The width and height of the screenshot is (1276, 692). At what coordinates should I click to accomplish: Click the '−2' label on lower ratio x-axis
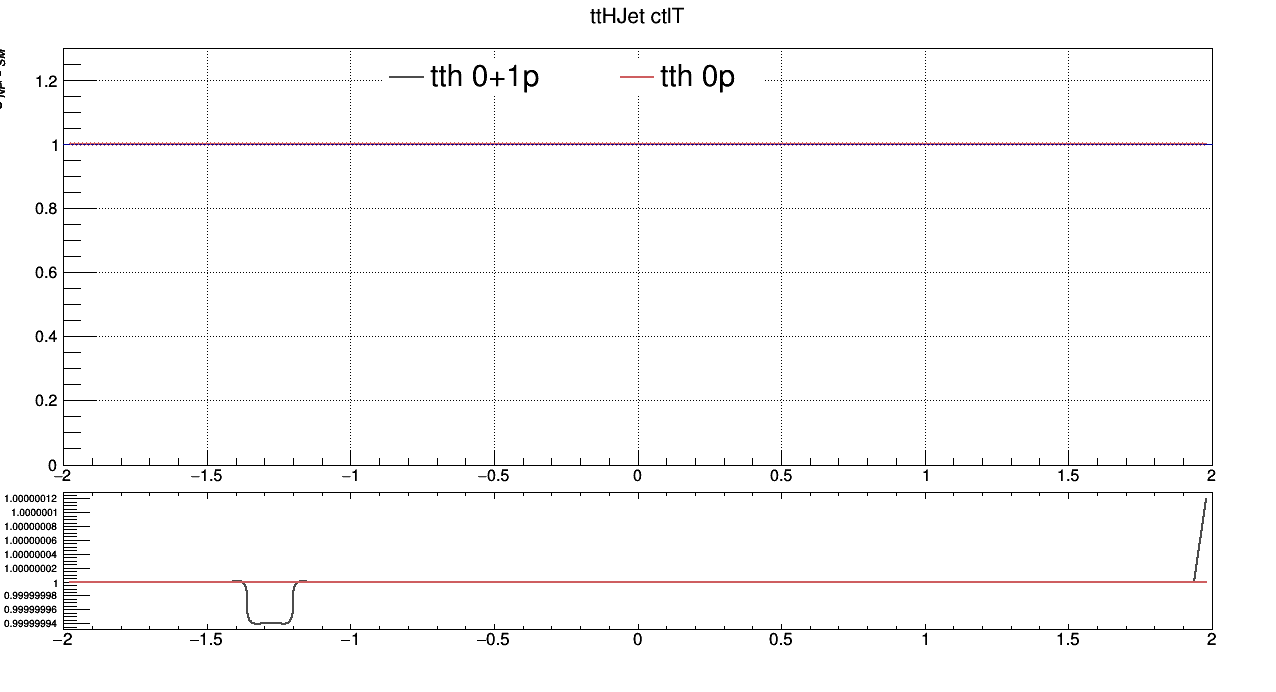point(63,638)
